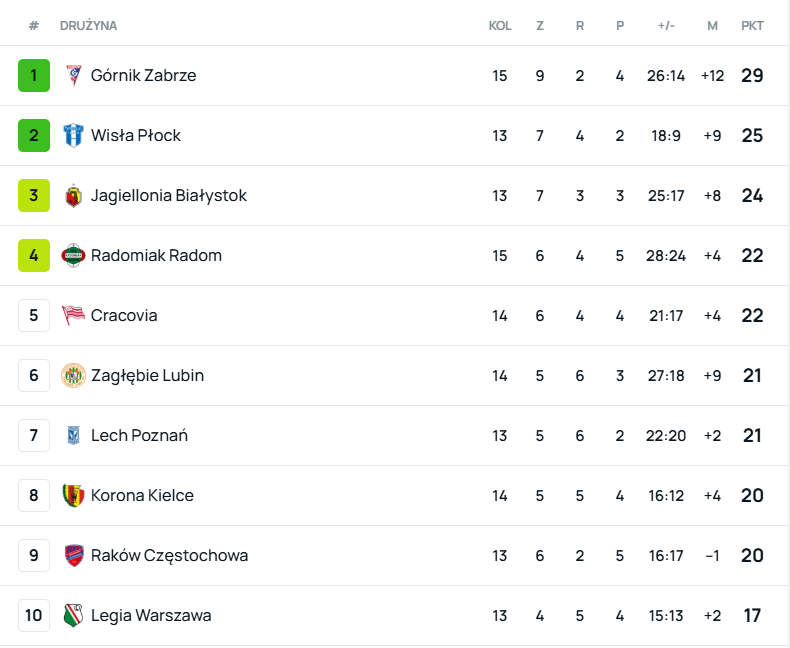The image size is (790, 648).
Task: Click the Korona Kielce club crest
Action: tap(74, 495)
